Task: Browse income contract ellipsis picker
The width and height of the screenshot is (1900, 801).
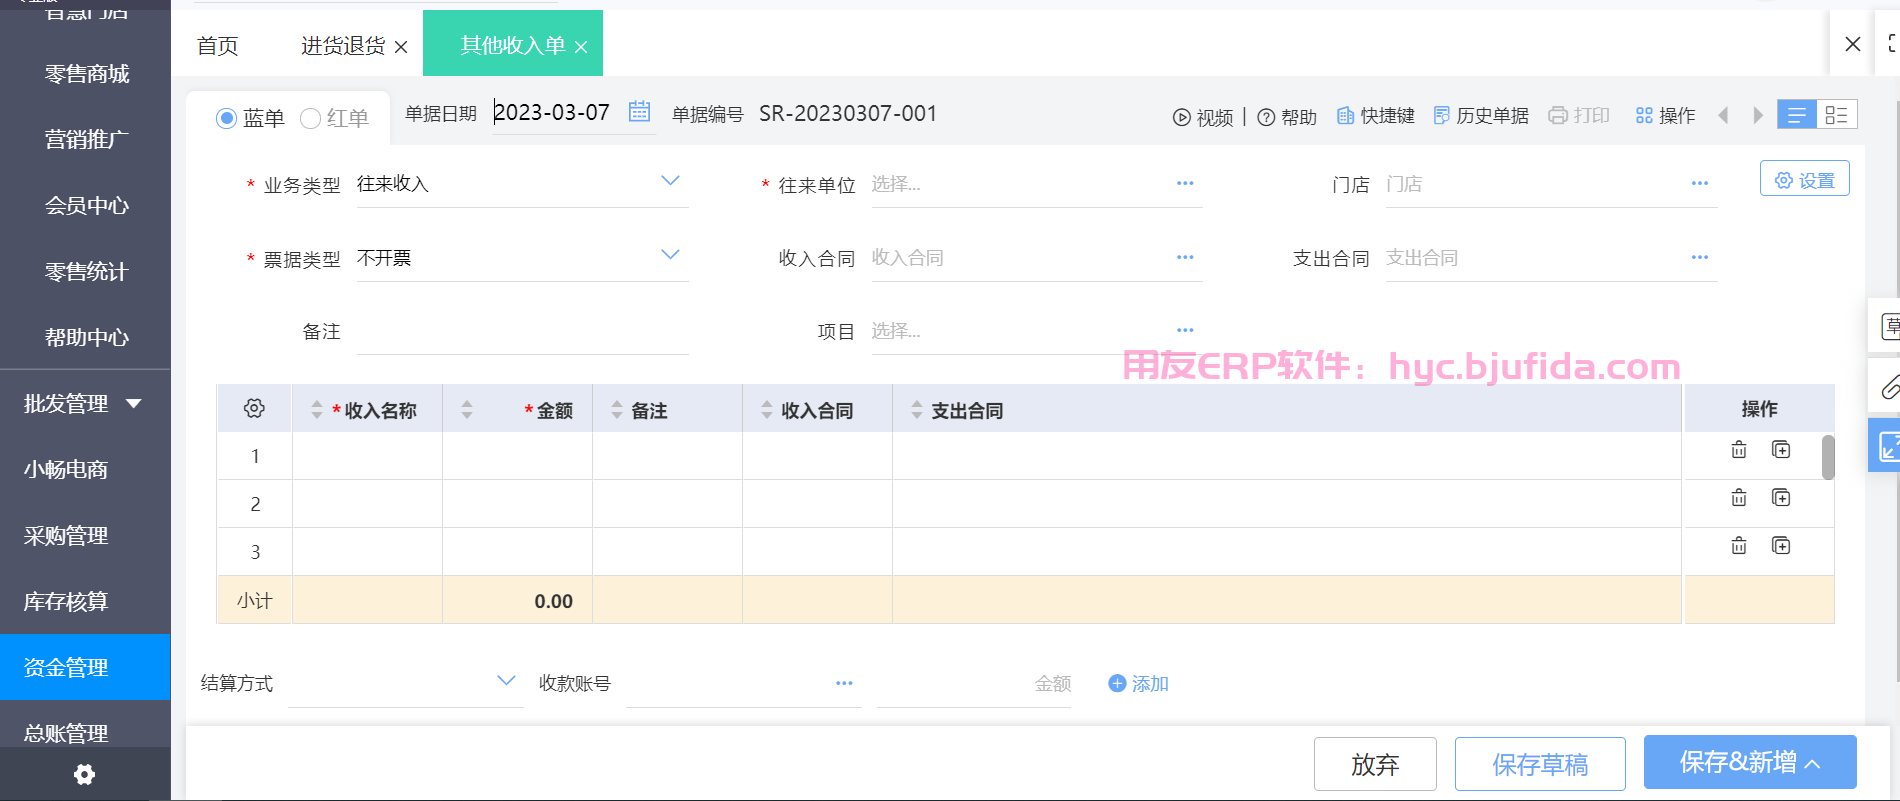Action: pos(1185,258)
